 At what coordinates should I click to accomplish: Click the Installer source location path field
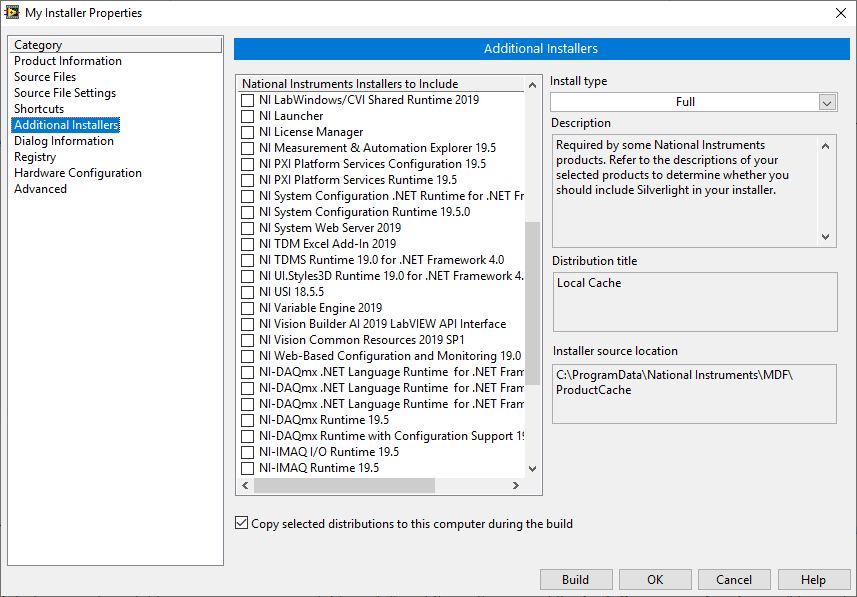[694, 394]
